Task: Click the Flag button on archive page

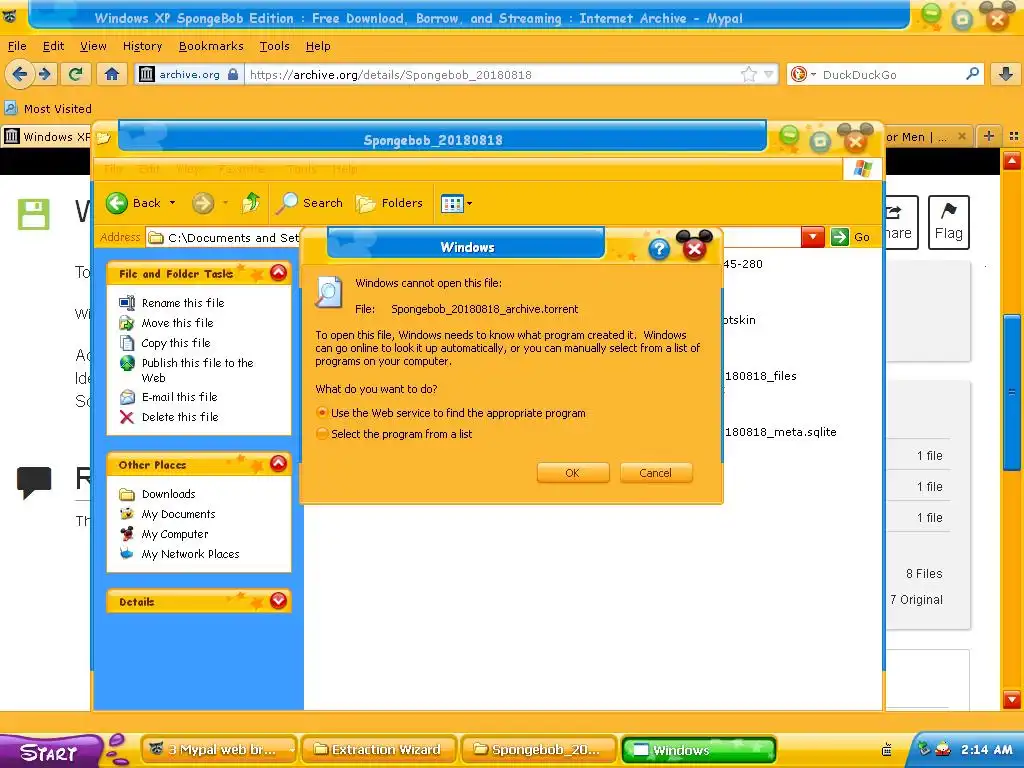Action: (948, 222)
